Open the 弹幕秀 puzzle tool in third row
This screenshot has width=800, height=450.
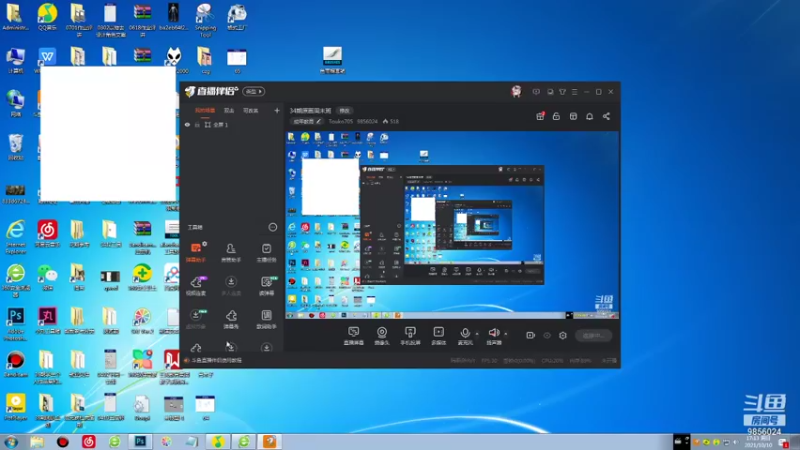pos(231,319)
